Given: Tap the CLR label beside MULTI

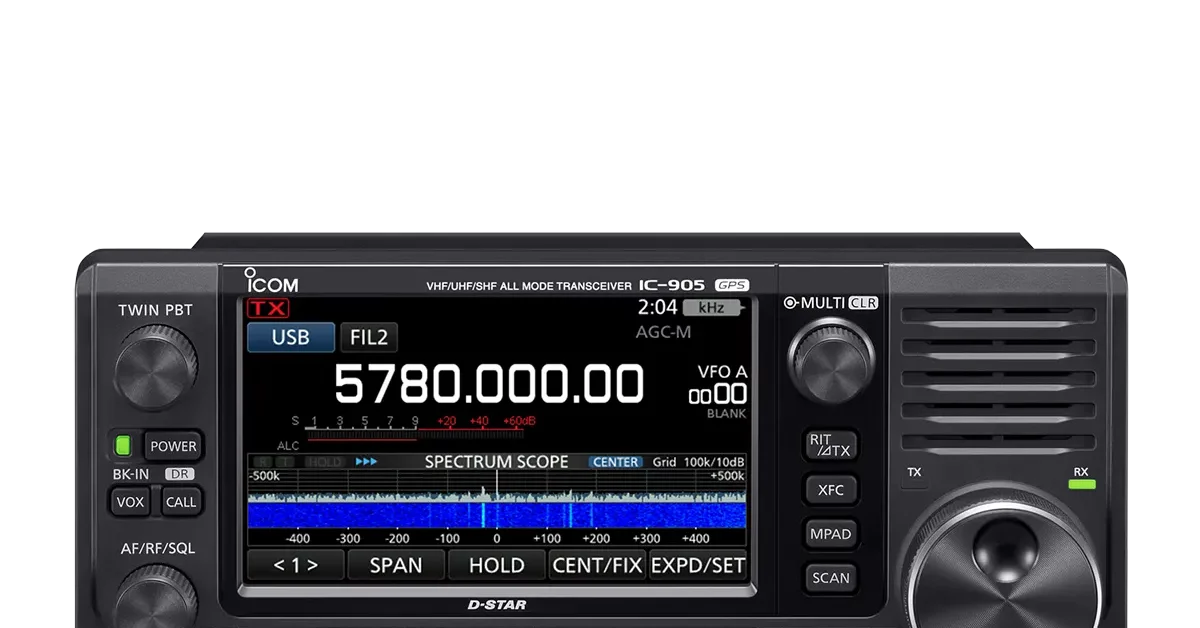Looking at the screenshot, I should [x=863, y=302].
